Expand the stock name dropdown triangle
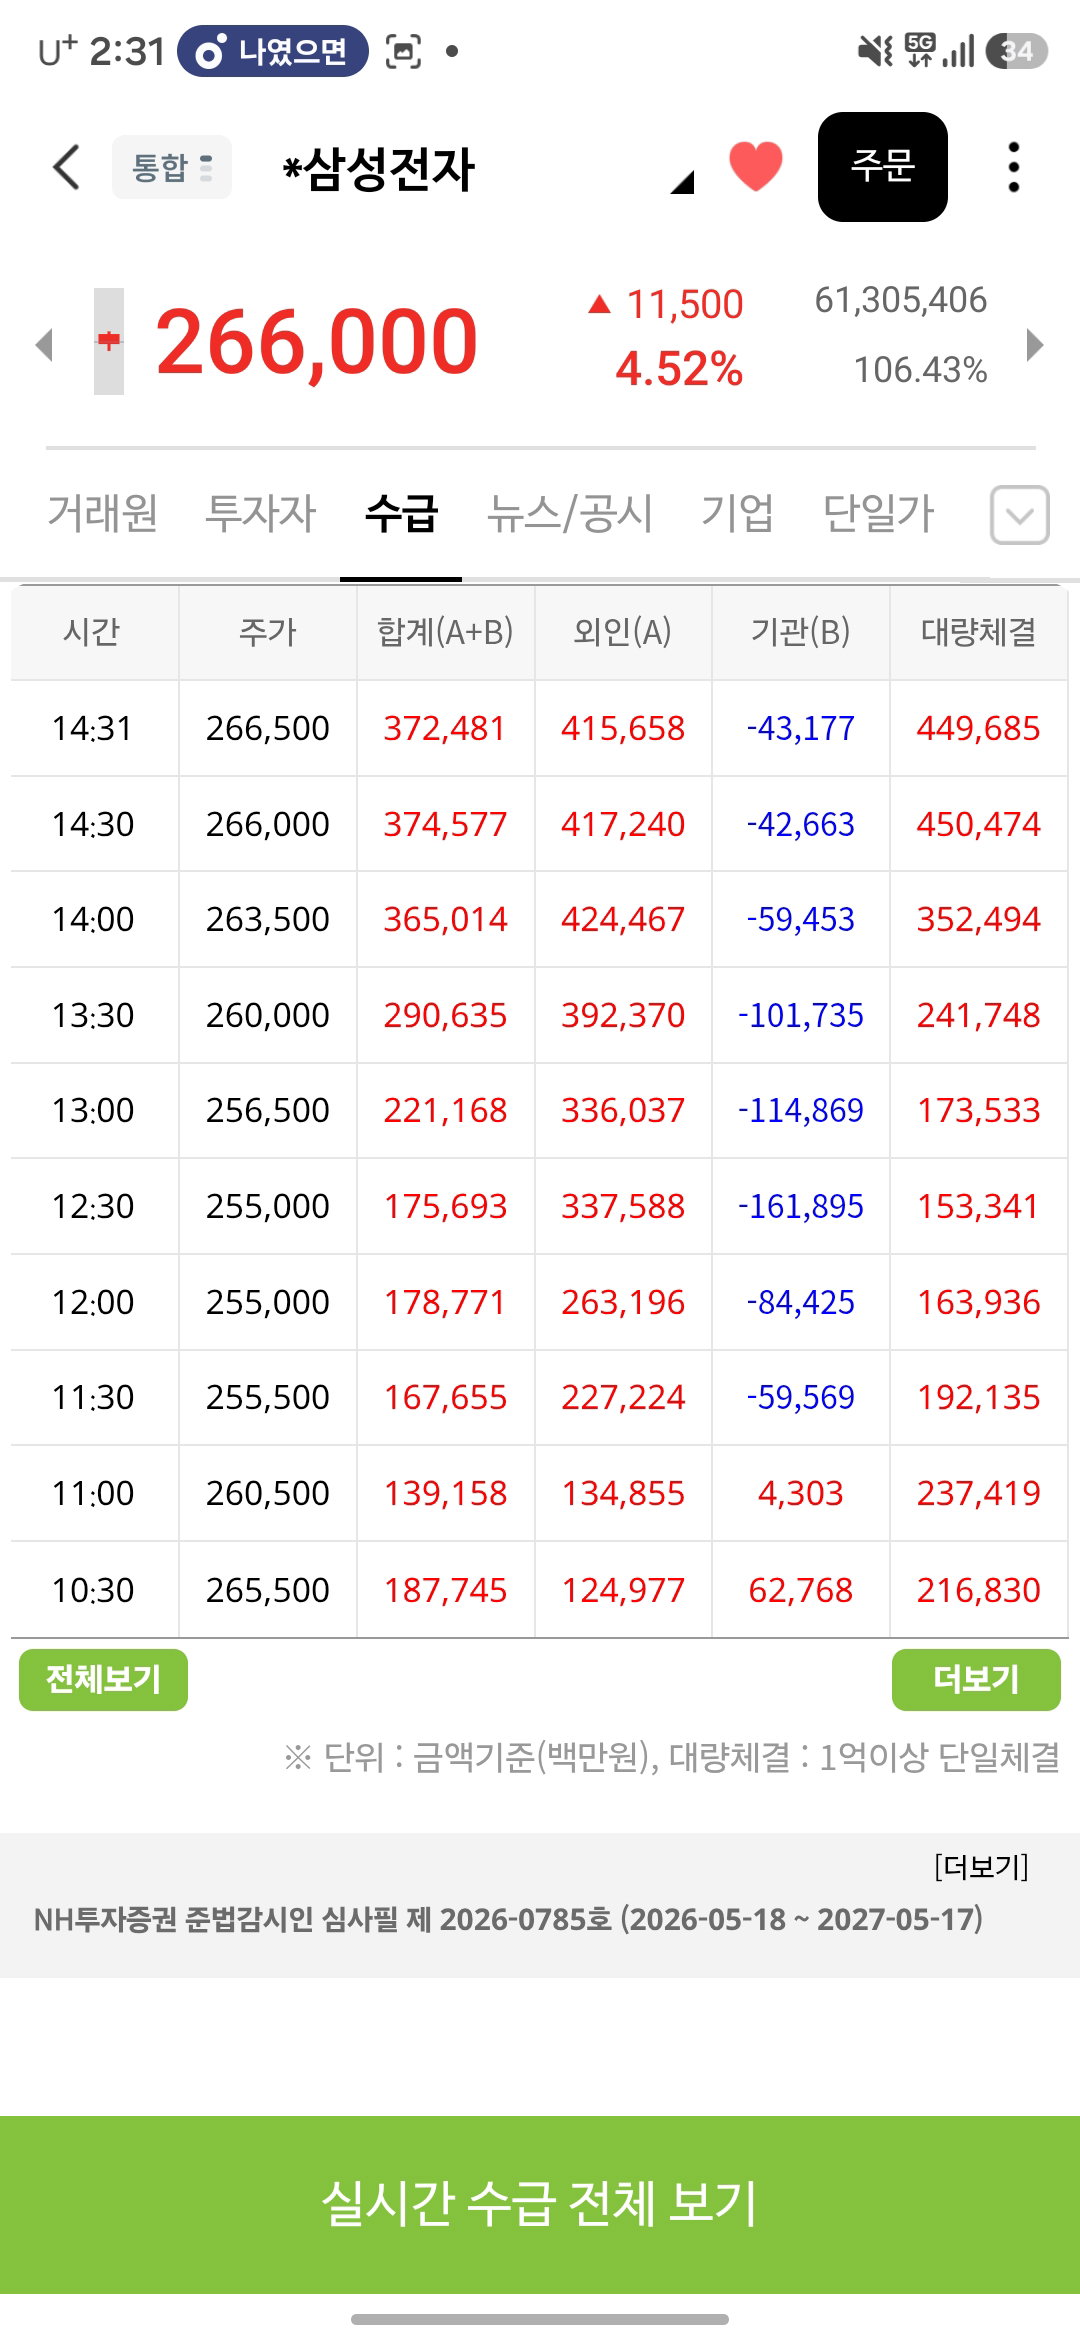 pos(682,181)
